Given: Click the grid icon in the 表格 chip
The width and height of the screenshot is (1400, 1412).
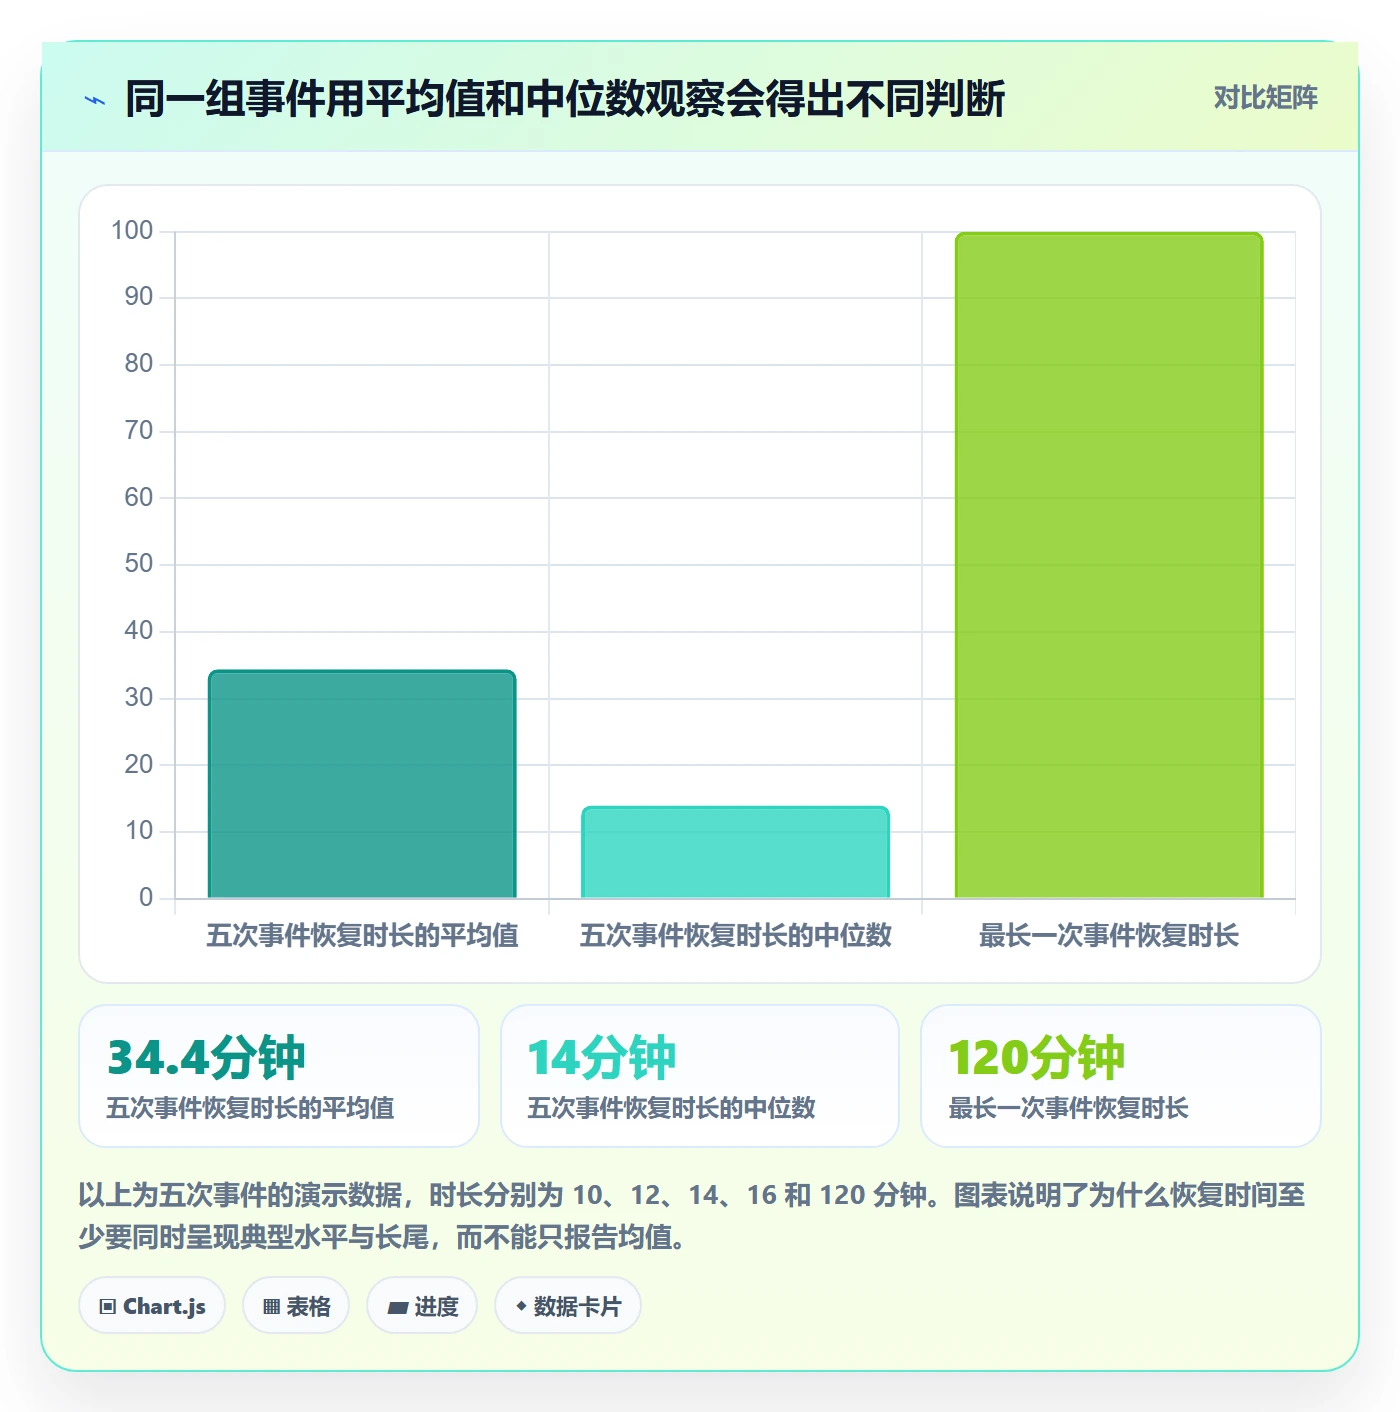Looking at the screenshot, I should tap(271, 1307).
